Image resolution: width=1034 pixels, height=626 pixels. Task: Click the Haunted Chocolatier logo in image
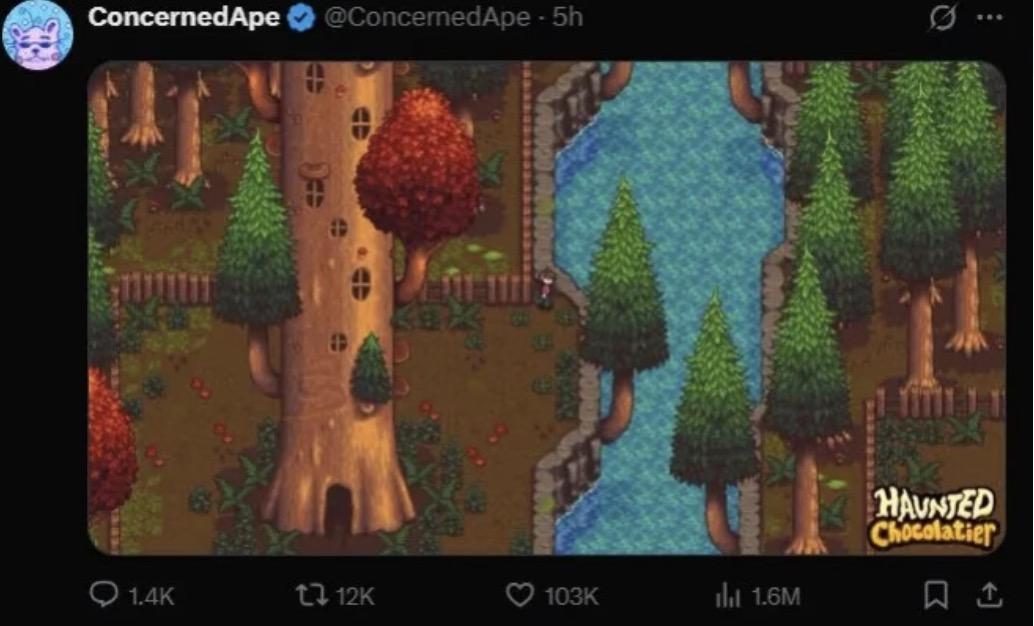tap(932, 517)
